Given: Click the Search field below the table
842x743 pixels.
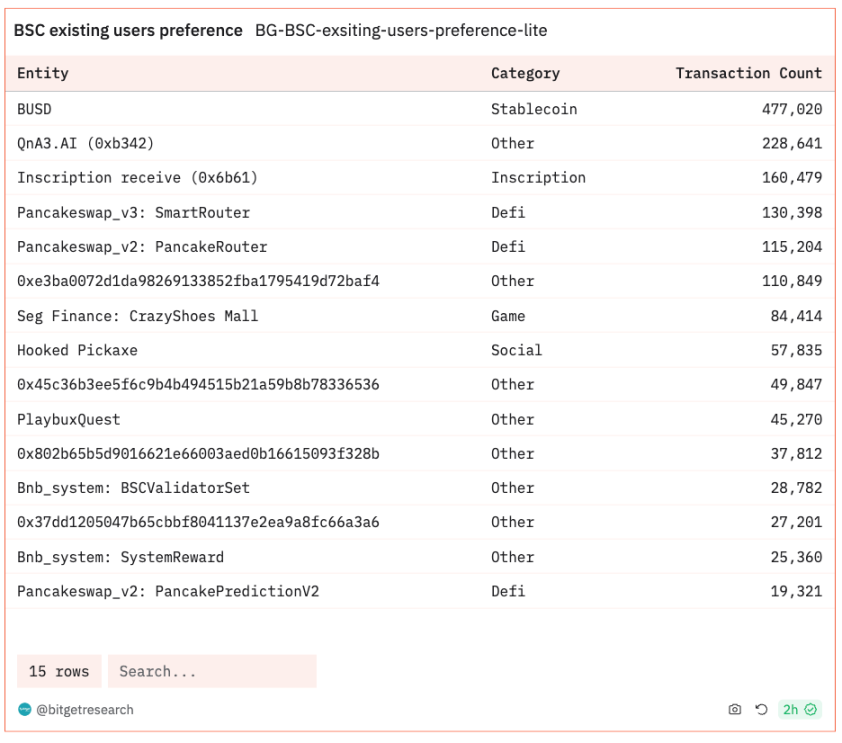Looking at the screenshot, I should pyautogui.click(x=212, y=671).
